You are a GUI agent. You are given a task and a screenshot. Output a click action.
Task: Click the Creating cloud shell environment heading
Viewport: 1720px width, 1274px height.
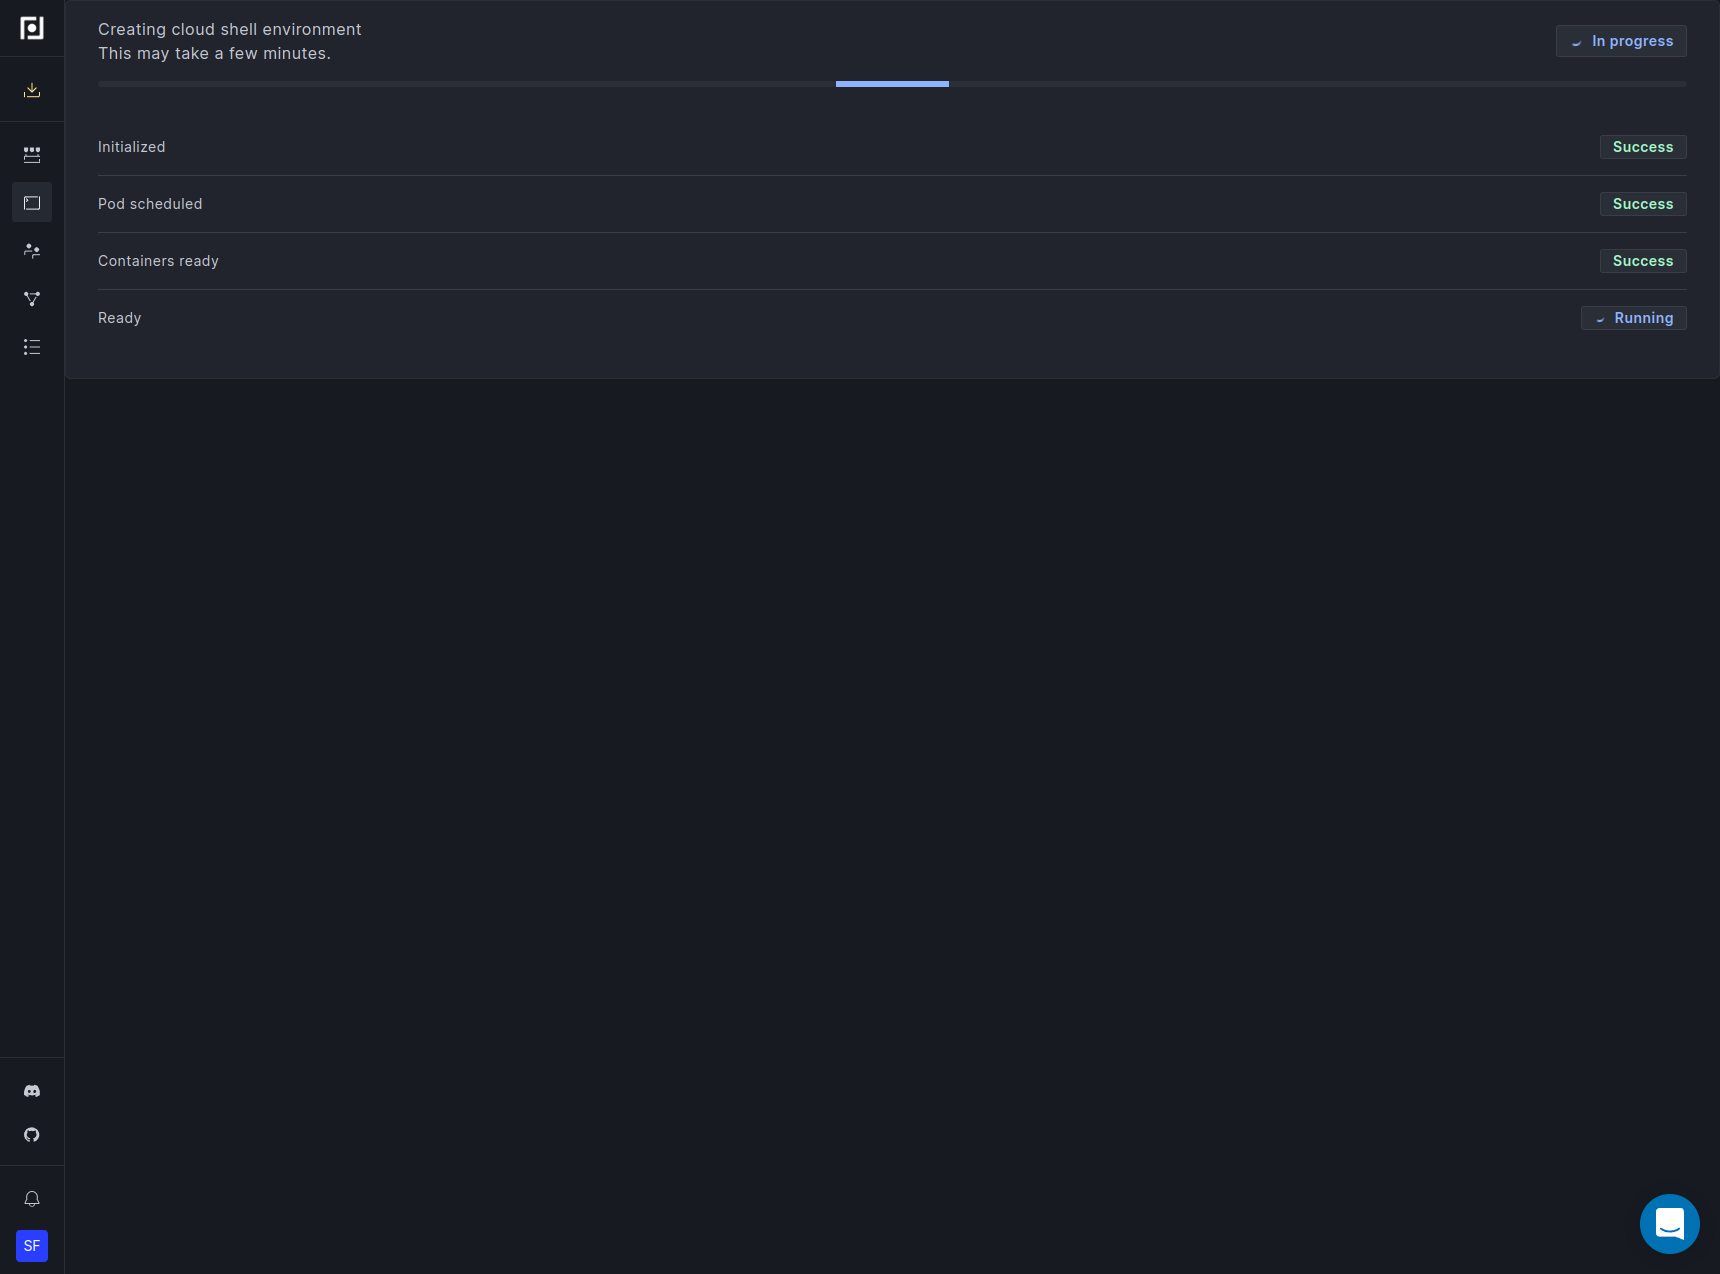[x=230, y=30]
